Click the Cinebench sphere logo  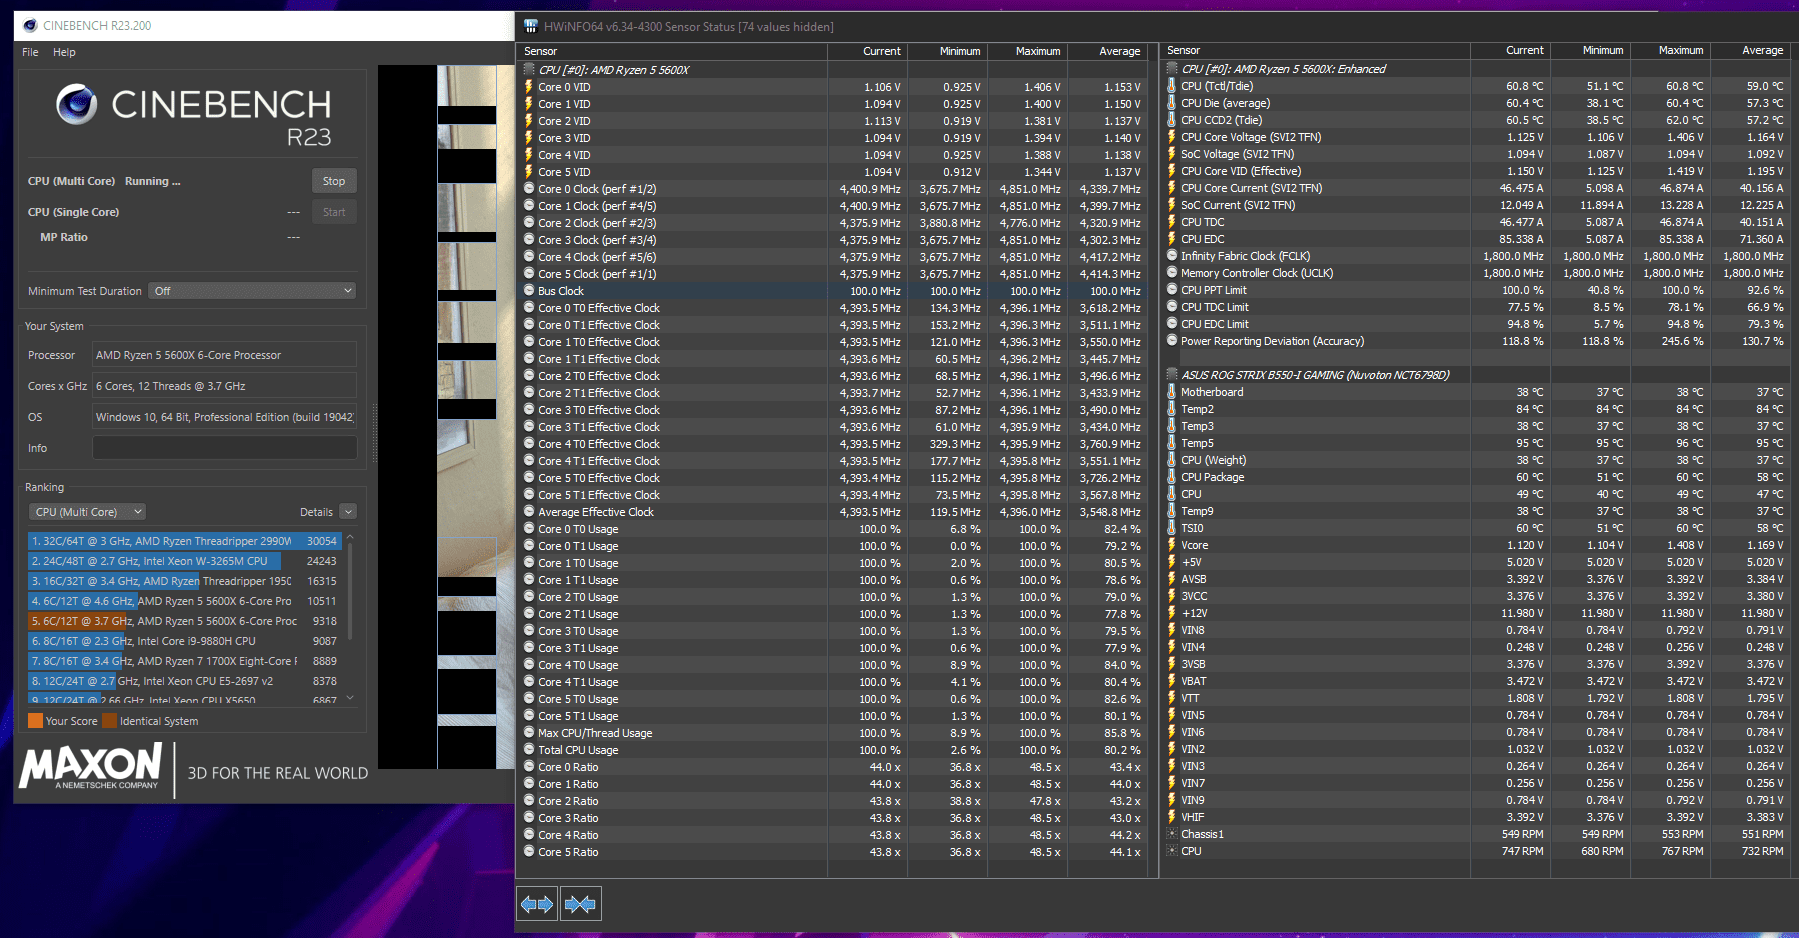pyautogui.click(x=77, y=104)
